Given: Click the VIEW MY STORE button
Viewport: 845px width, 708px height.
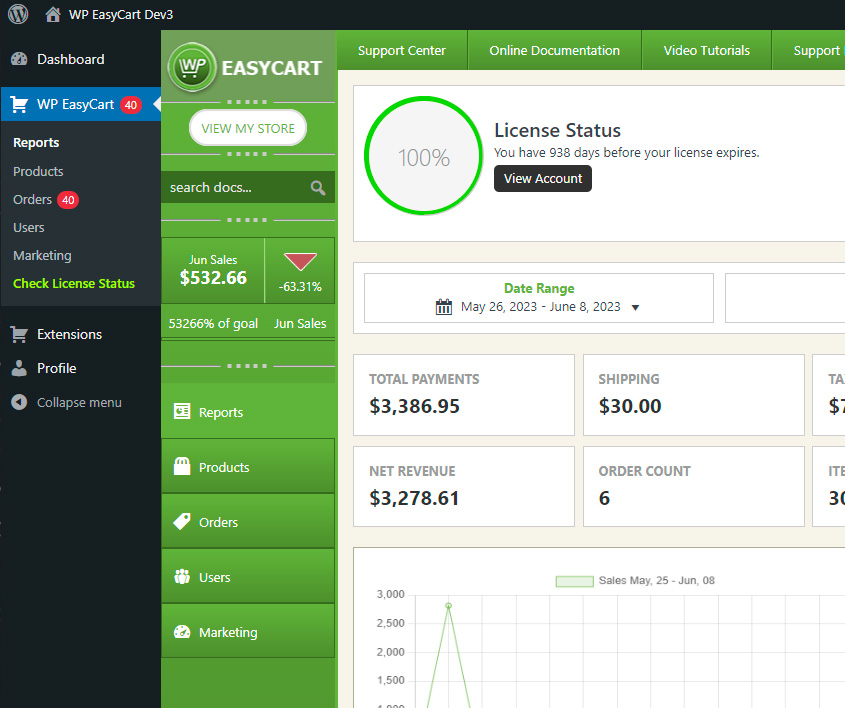Looking at the screenshot, I should 248,128.
